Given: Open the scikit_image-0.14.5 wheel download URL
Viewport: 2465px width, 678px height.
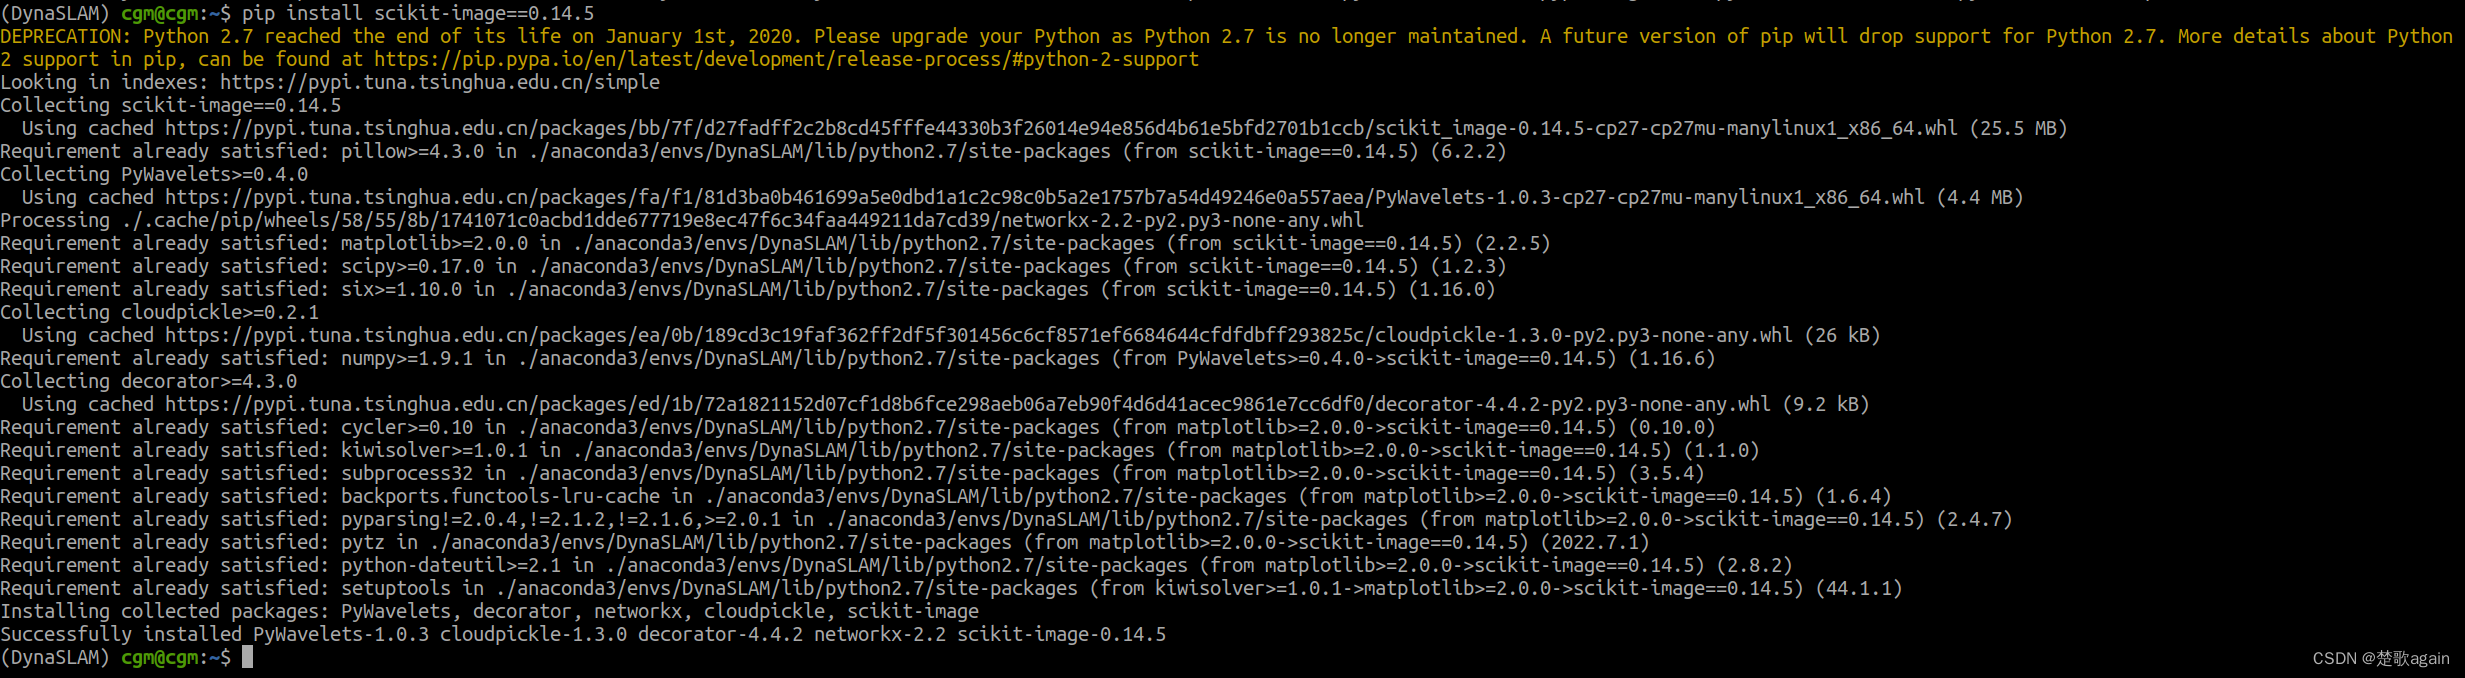Looking at the screenshot, I should tap(1060, 128).
